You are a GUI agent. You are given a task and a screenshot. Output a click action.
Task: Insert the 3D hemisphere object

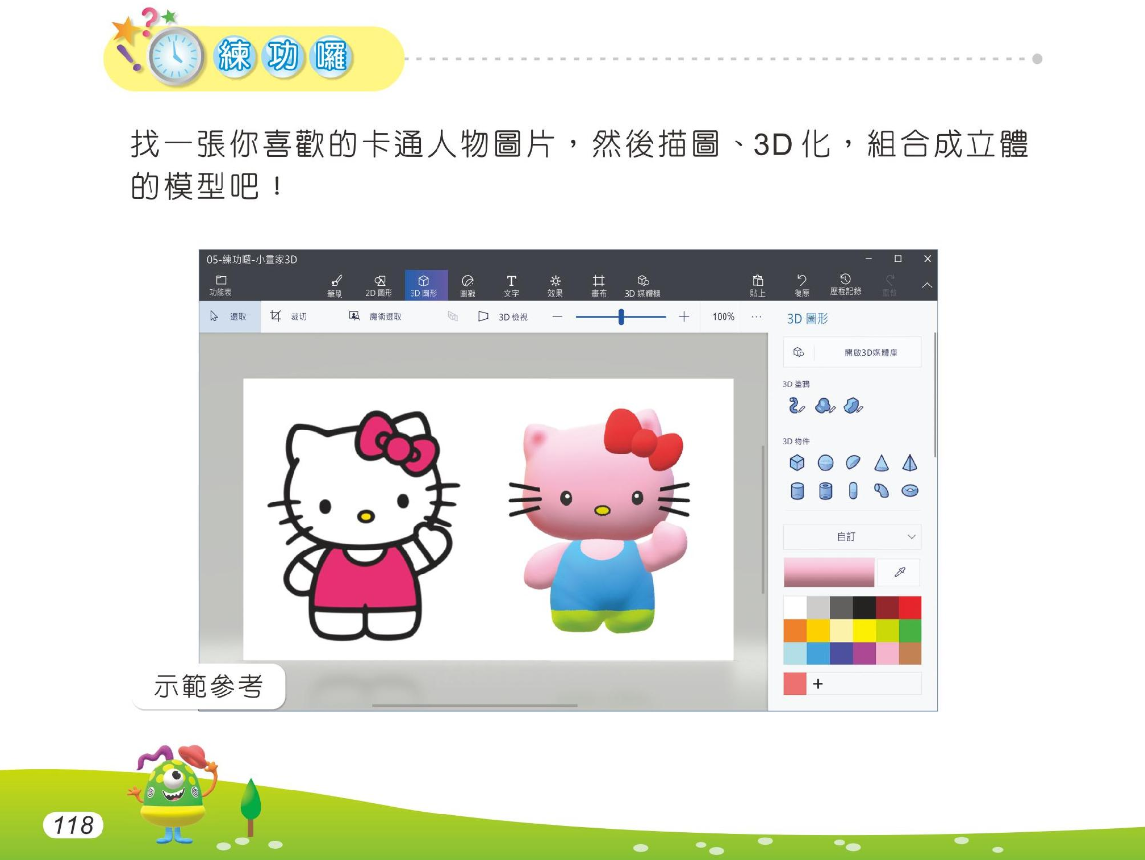(x=853, y=463)
